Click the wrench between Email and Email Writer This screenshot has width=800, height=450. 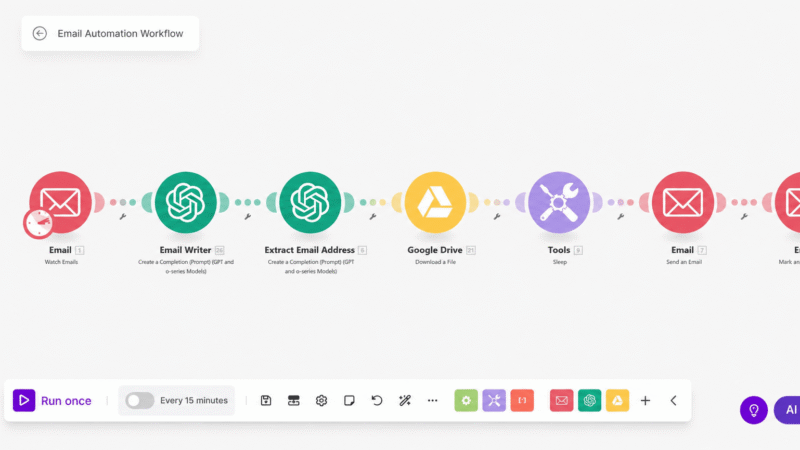[x=123, y=217]
